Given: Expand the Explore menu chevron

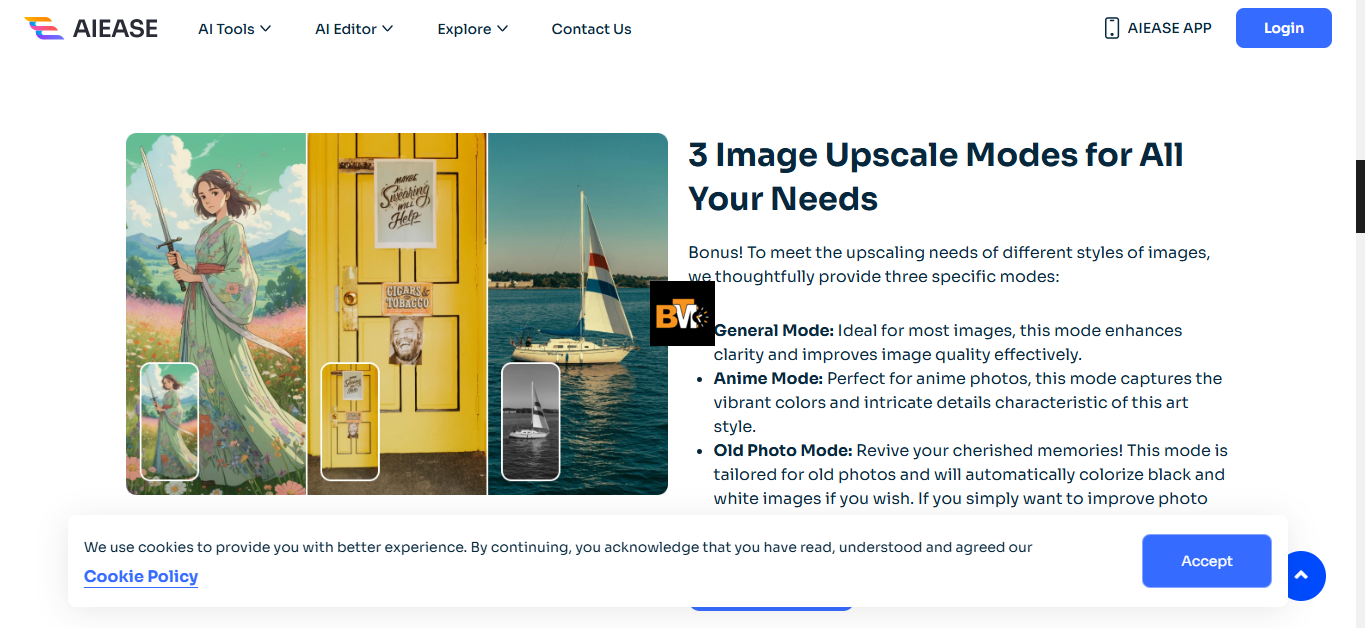Looking at the screenshot, I should coord(502,29).
